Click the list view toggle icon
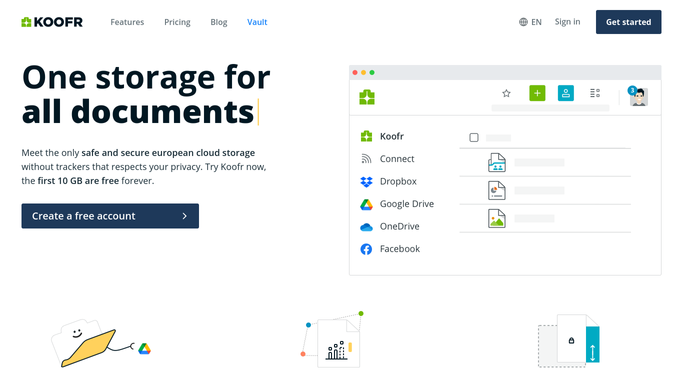683x384 pixels. click(x=595, y=93)
